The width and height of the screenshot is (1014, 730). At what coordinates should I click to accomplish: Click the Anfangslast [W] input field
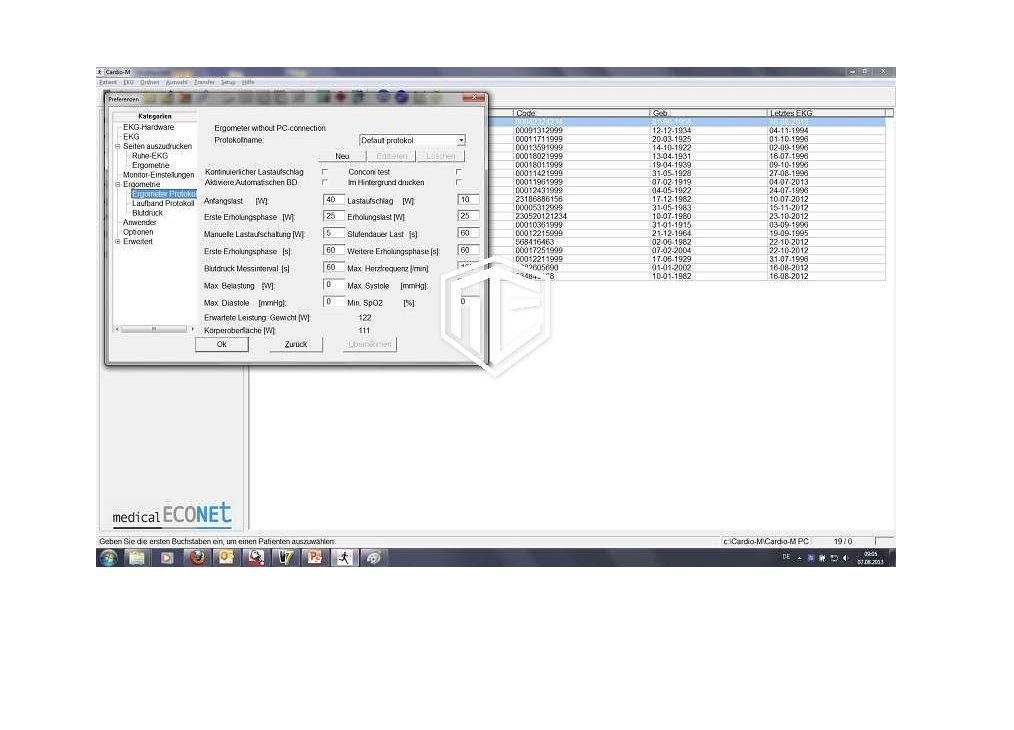pos(333,200)
